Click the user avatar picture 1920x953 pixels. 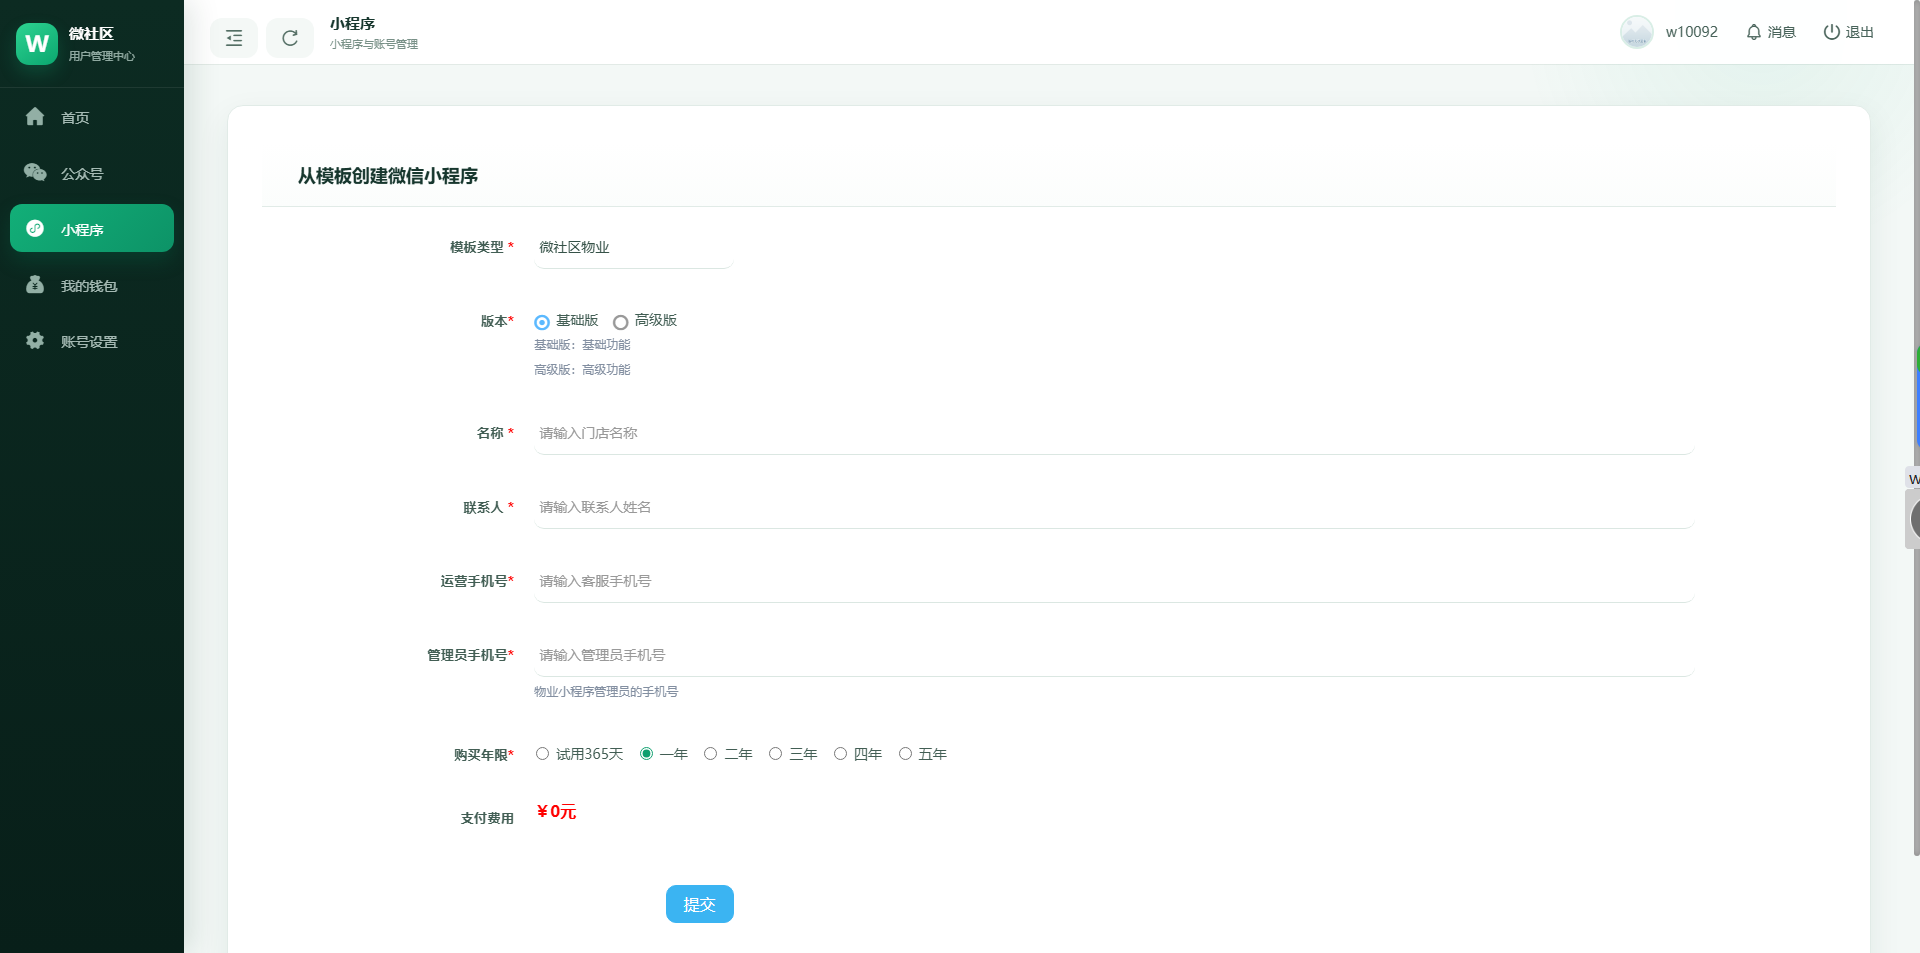1637,32
